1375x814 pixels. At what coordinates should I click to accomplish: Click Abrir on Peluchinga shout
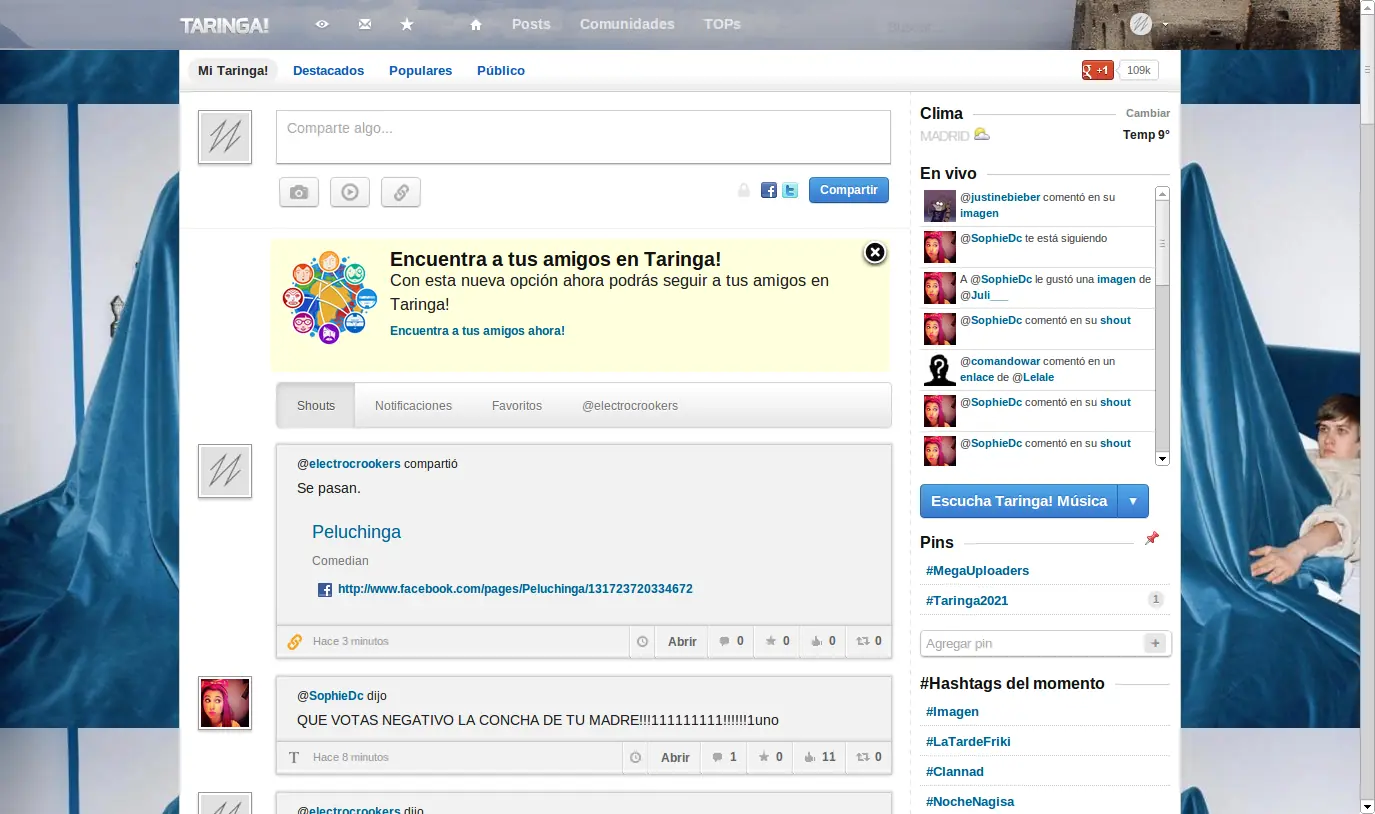point(682,641)
